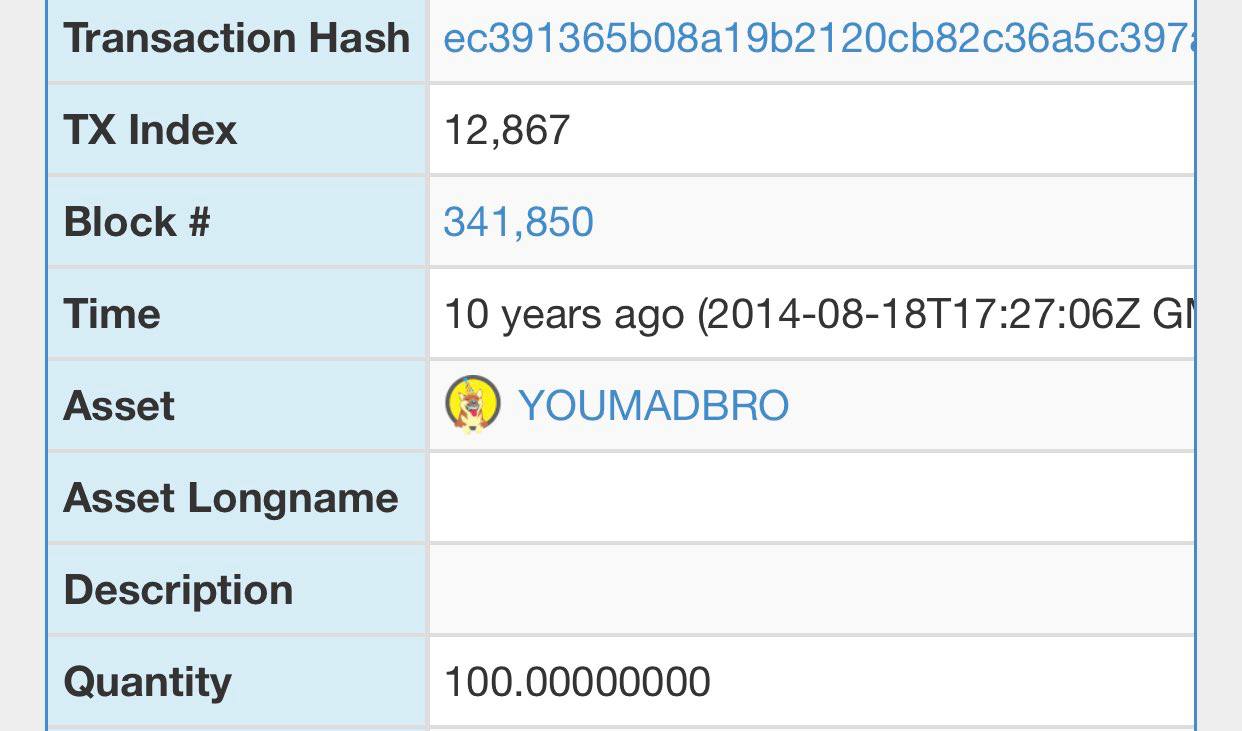Click the '10 years ago' relative time text
The height and width of the screenshot is (731, 1242).
(563, 314)
